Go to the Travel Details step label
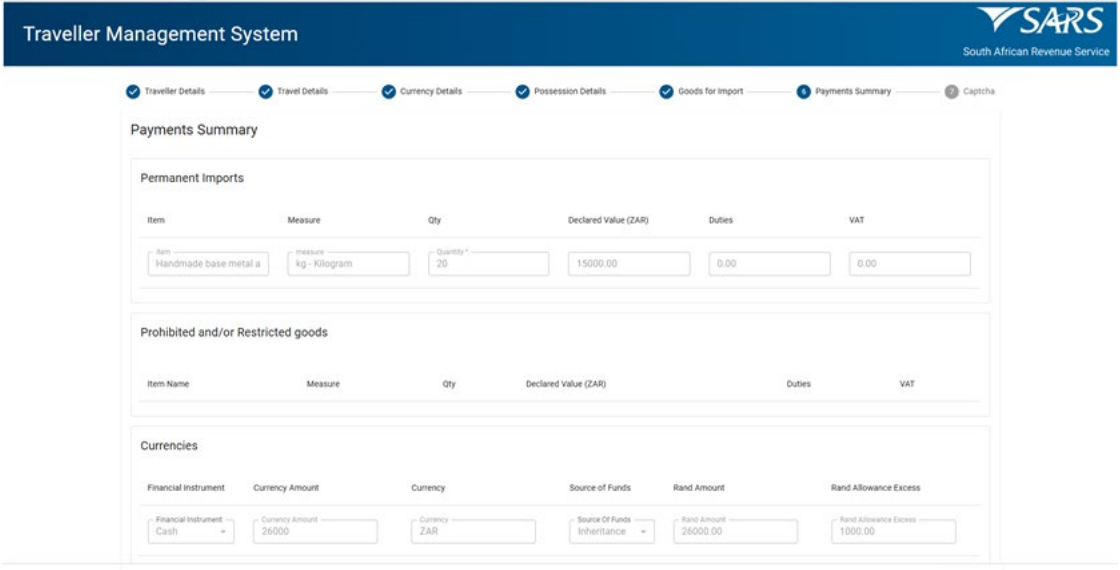The height and width of the screenshot is (570, 1120). [x=302, y=91]
